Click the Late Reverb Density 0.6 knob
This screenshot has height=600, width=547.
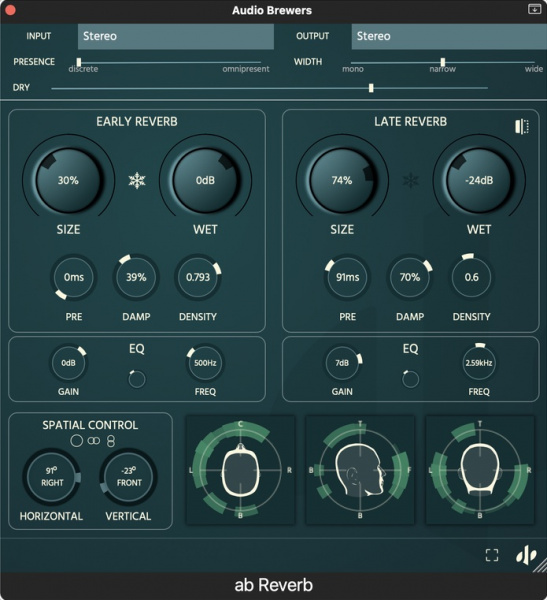click(x=472, y=277)
